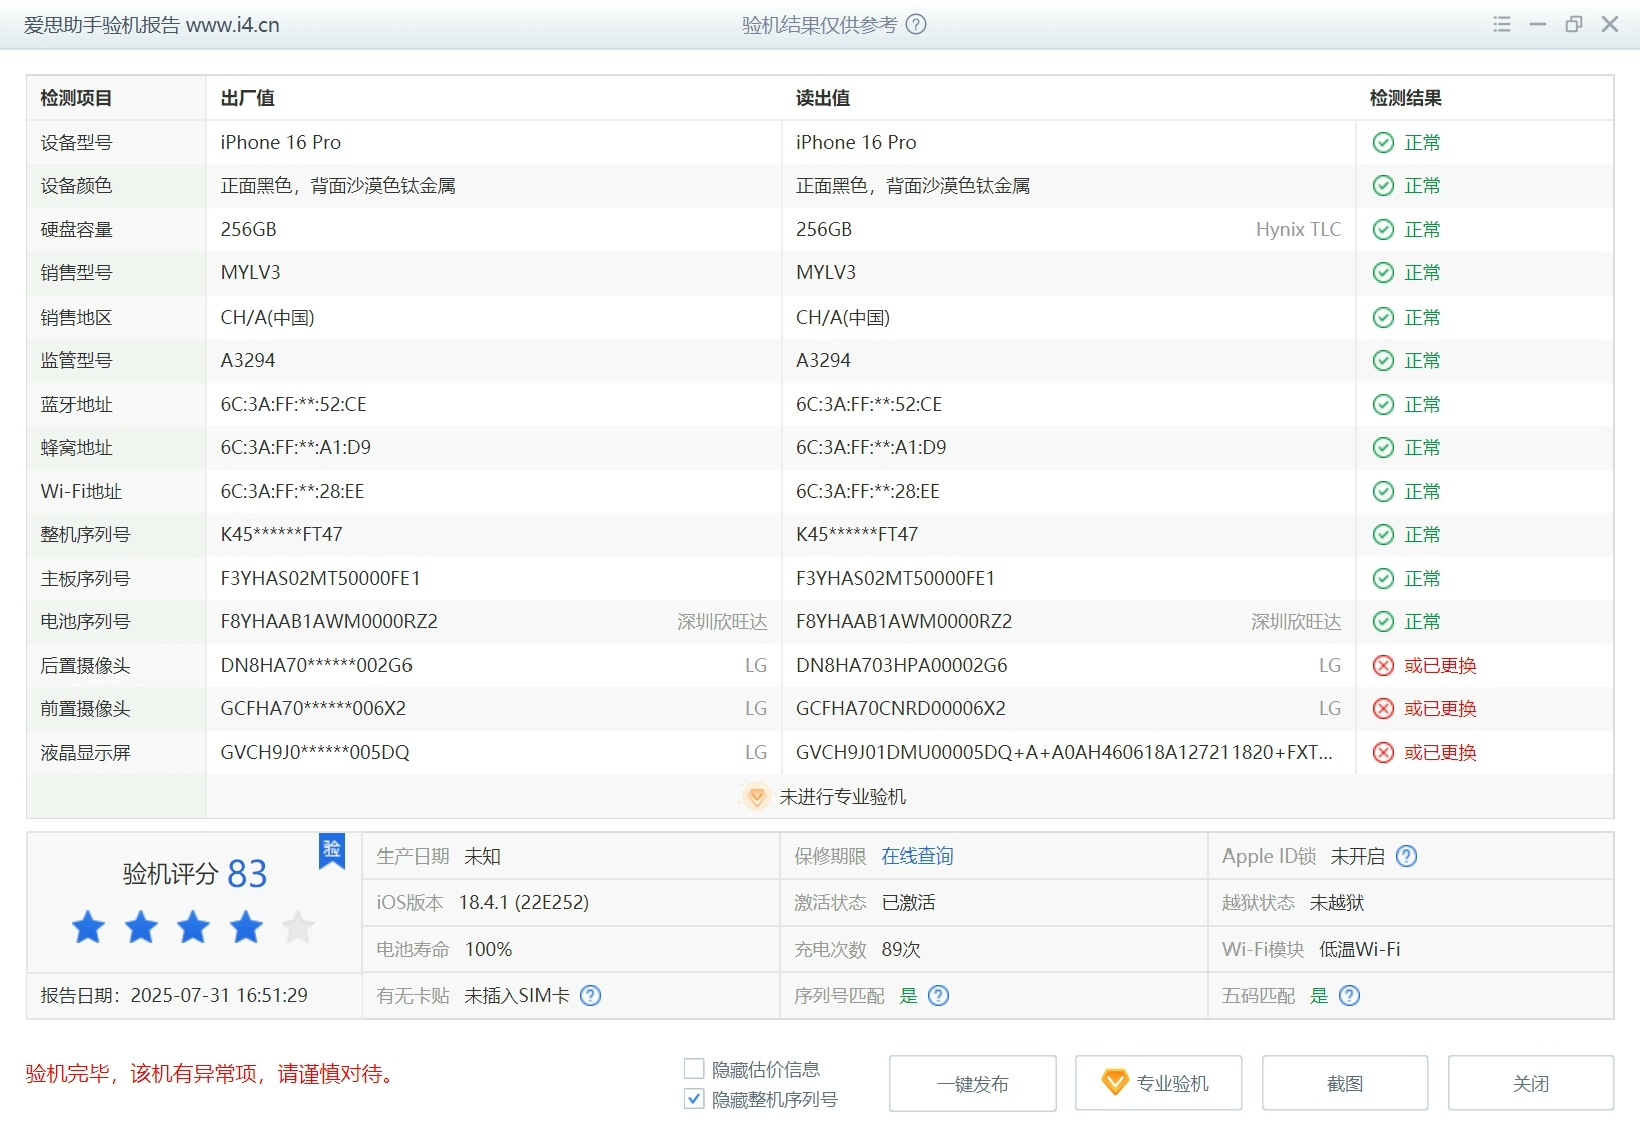Click the 充电次数 89次 value
This screenshot has width=1640, height=1136.
[901, 950]
